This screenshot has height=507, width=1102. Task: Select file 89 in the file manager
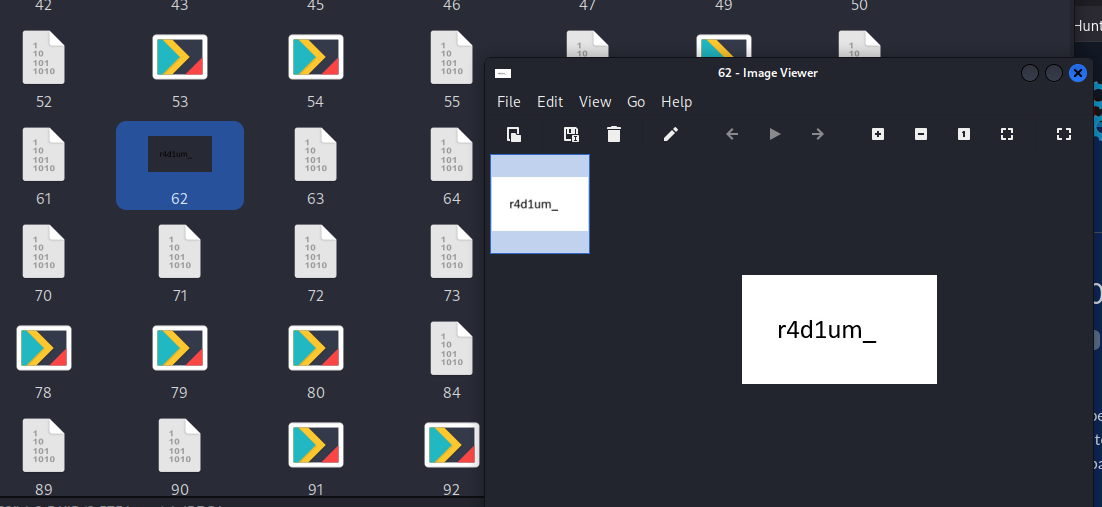[x=44, y=457]
